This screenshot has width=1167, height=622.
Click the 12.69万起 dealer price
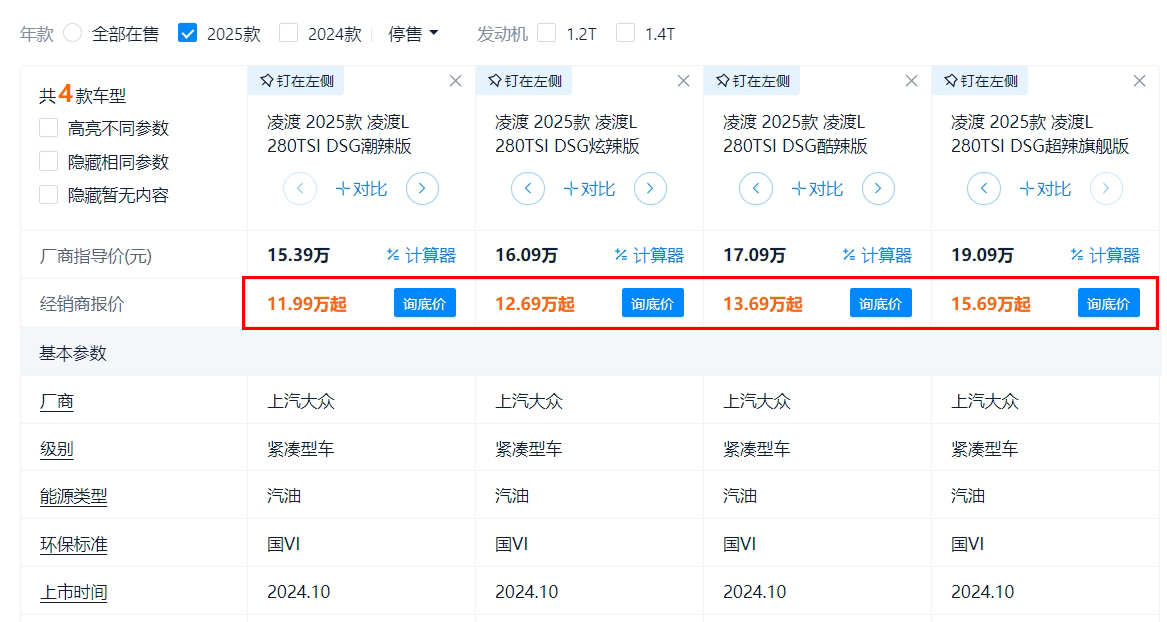[534, 304]
